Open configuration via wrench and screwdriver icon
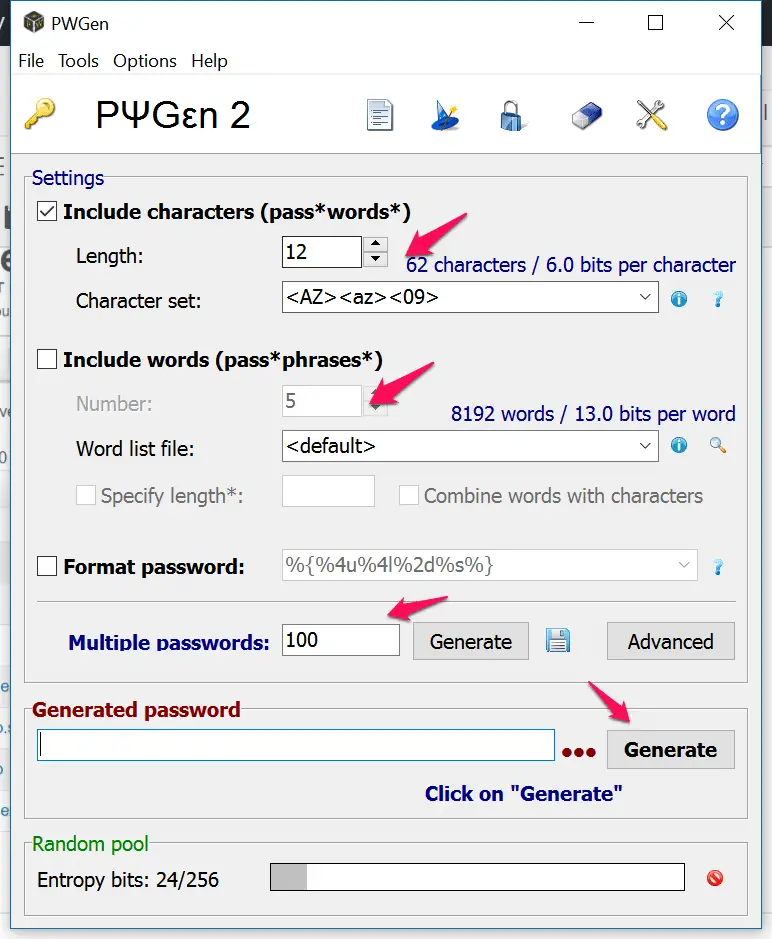The image size is (772, 939). (x=652, y=116)
